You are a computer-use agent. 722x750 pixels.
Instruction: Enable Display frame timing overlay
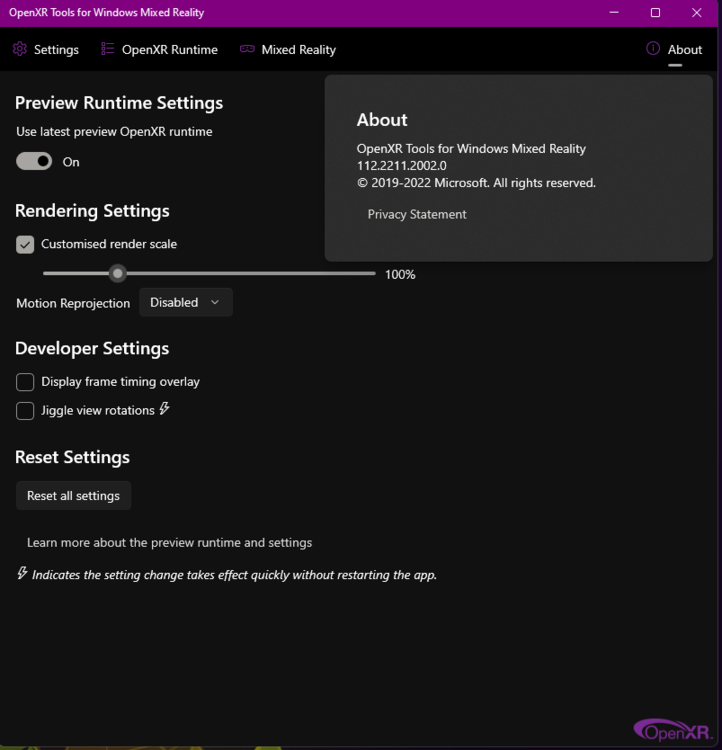click(25, 382)
